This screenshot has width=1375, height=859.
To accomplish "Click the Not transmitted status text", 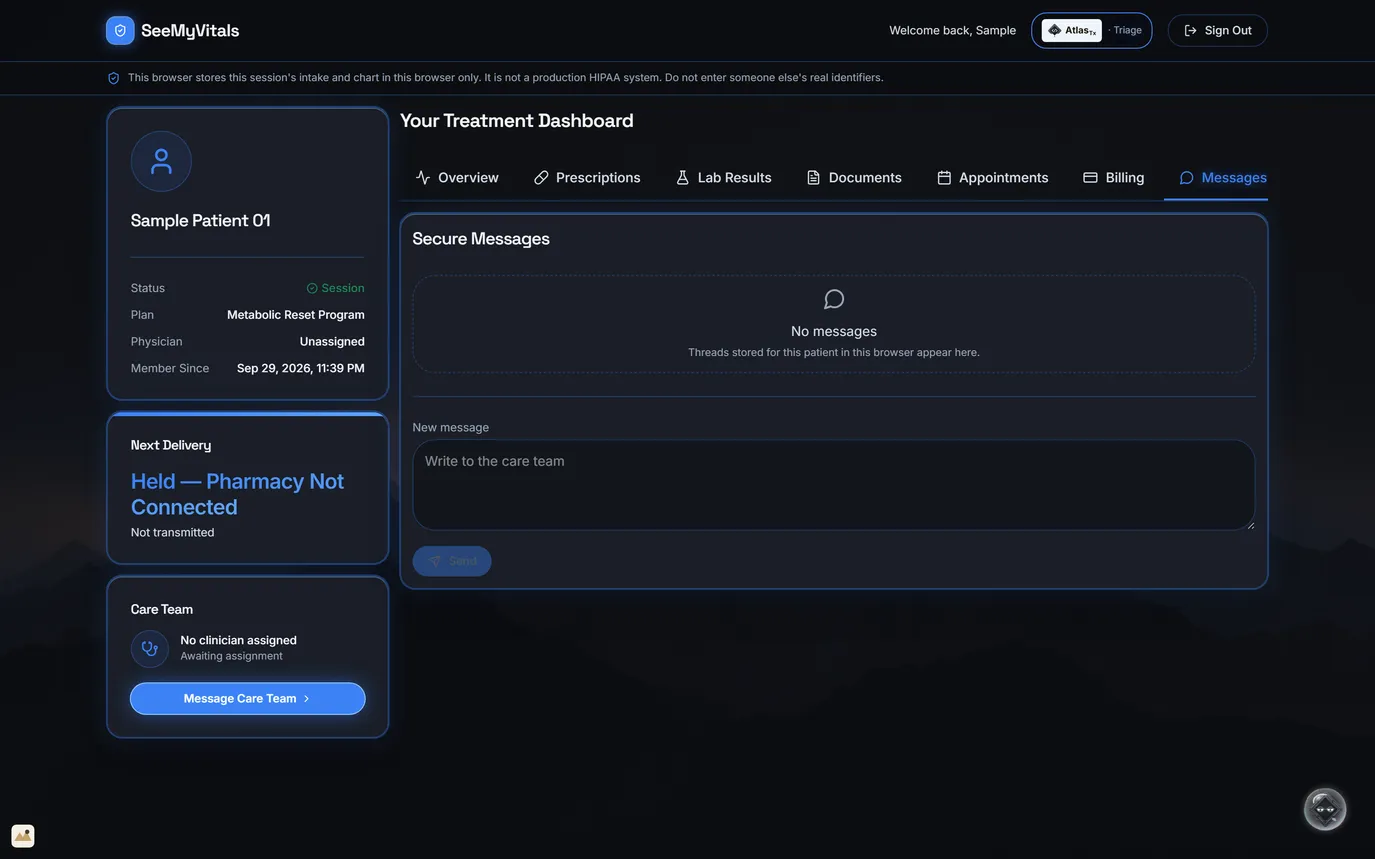I will (173, 533).
